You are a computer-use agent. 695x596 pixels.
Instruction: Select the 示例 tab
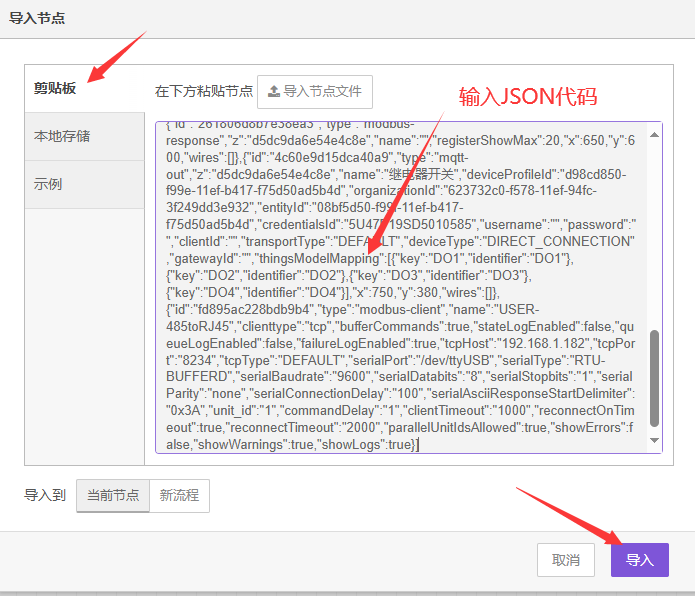(x=48, y=184)
